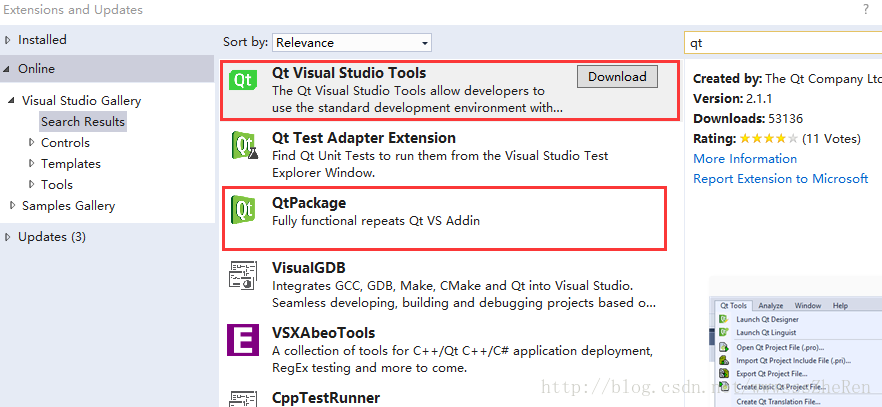
Task: Click the VSXAbeoTools purple E icon
Action: click(243, 340)
